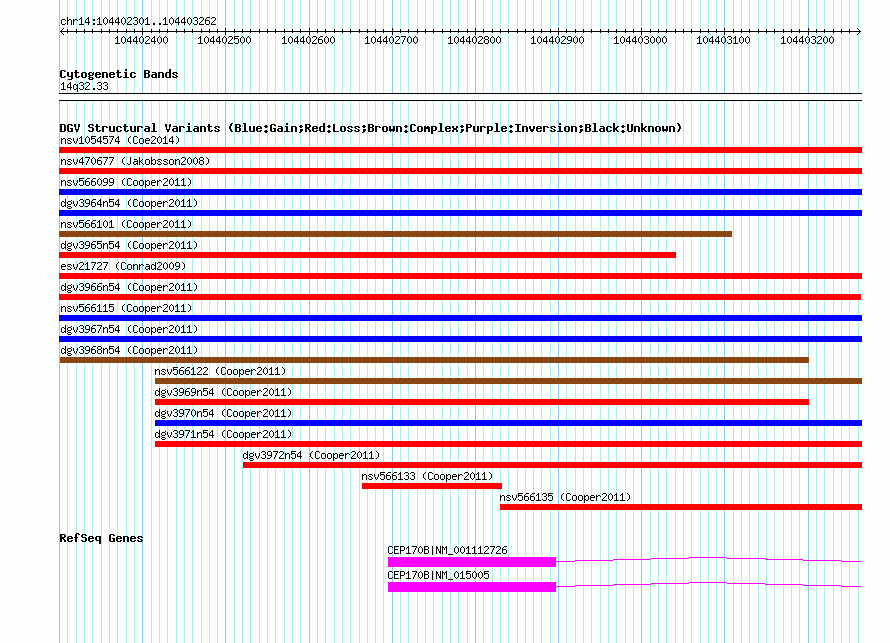
Task: Click the nsv566135 (Cooper2011) label
Action: [x=565, y=497]
